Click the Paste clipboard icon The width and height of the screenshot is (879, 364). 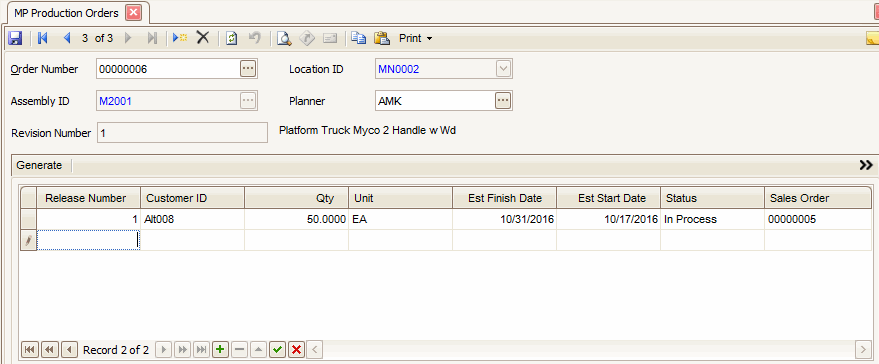[x=382, y=38]
